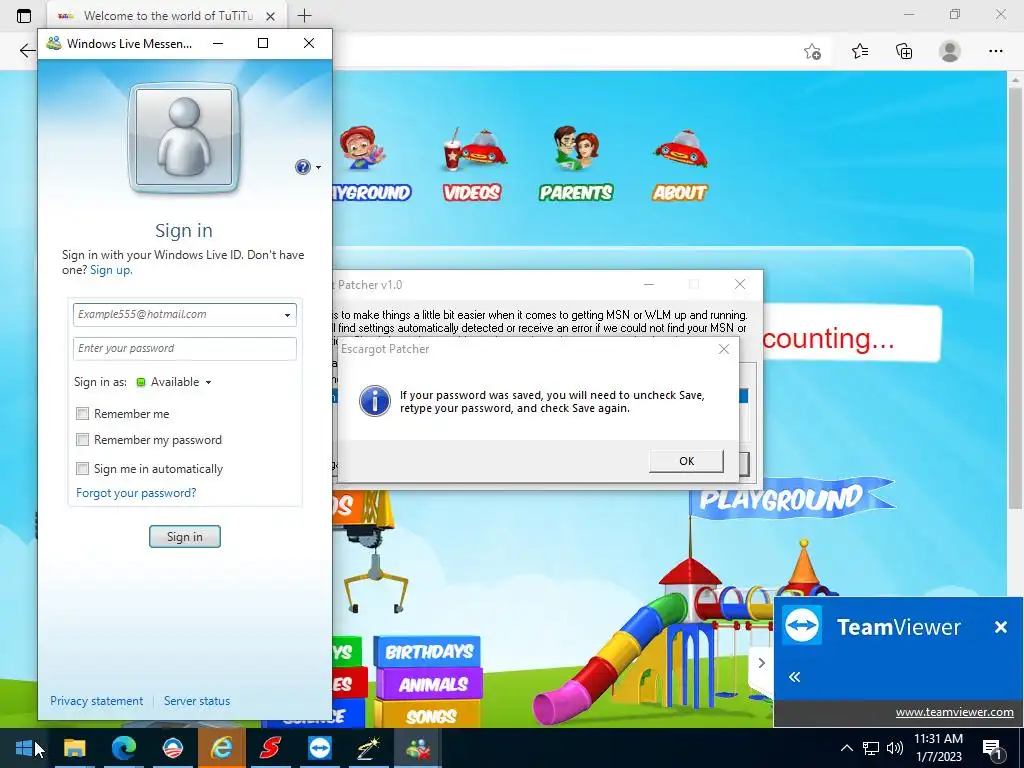1024x768 pixels.
Task: Open the Edge Favorites list icon
Action: [859, 51]
